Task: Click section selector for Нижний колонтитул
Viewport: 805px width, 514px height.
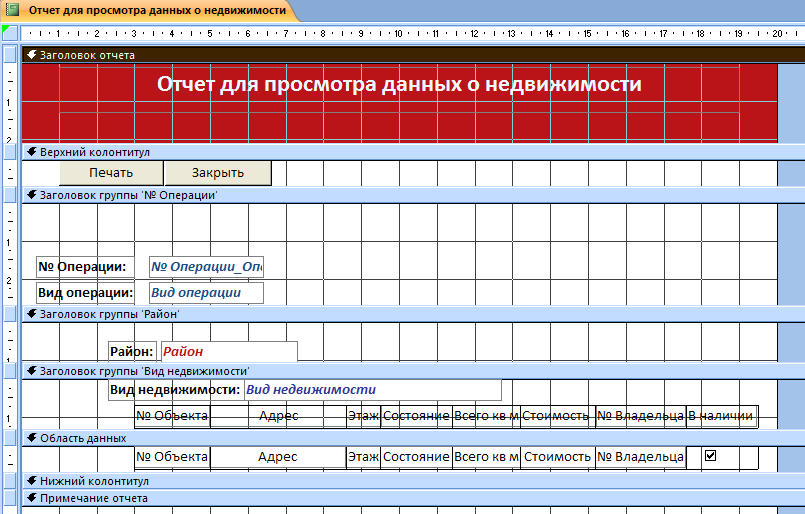Action: point(10,481)
